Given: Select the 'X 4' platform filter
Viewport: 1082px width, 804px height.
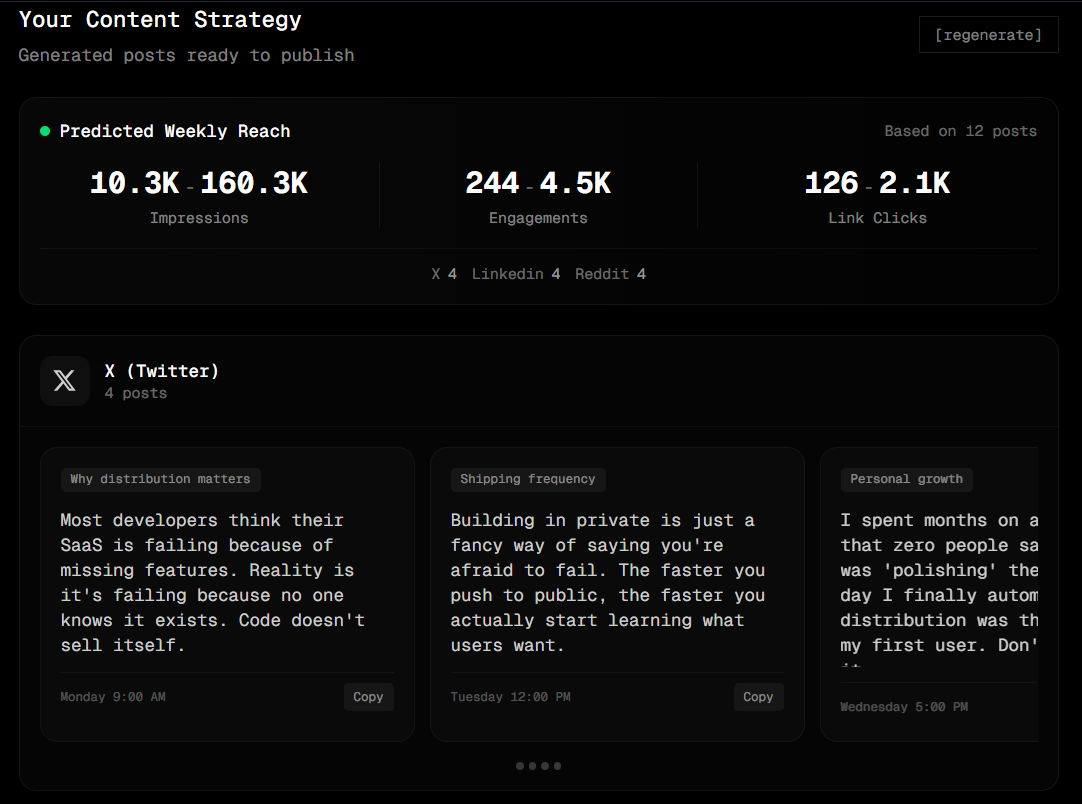Looking at the screenshot, I should 443,273.
